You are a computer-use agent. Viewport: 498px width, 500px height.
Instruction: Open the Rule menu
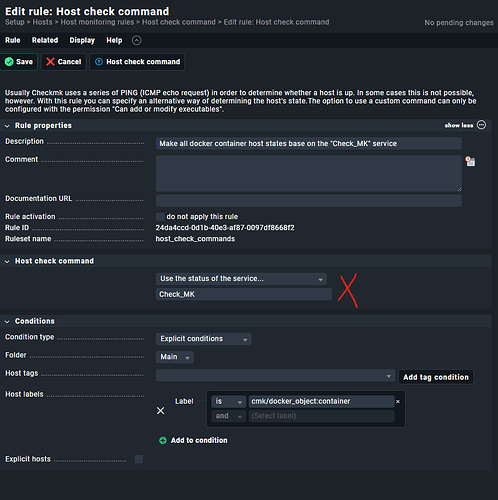tap(13, 40)
